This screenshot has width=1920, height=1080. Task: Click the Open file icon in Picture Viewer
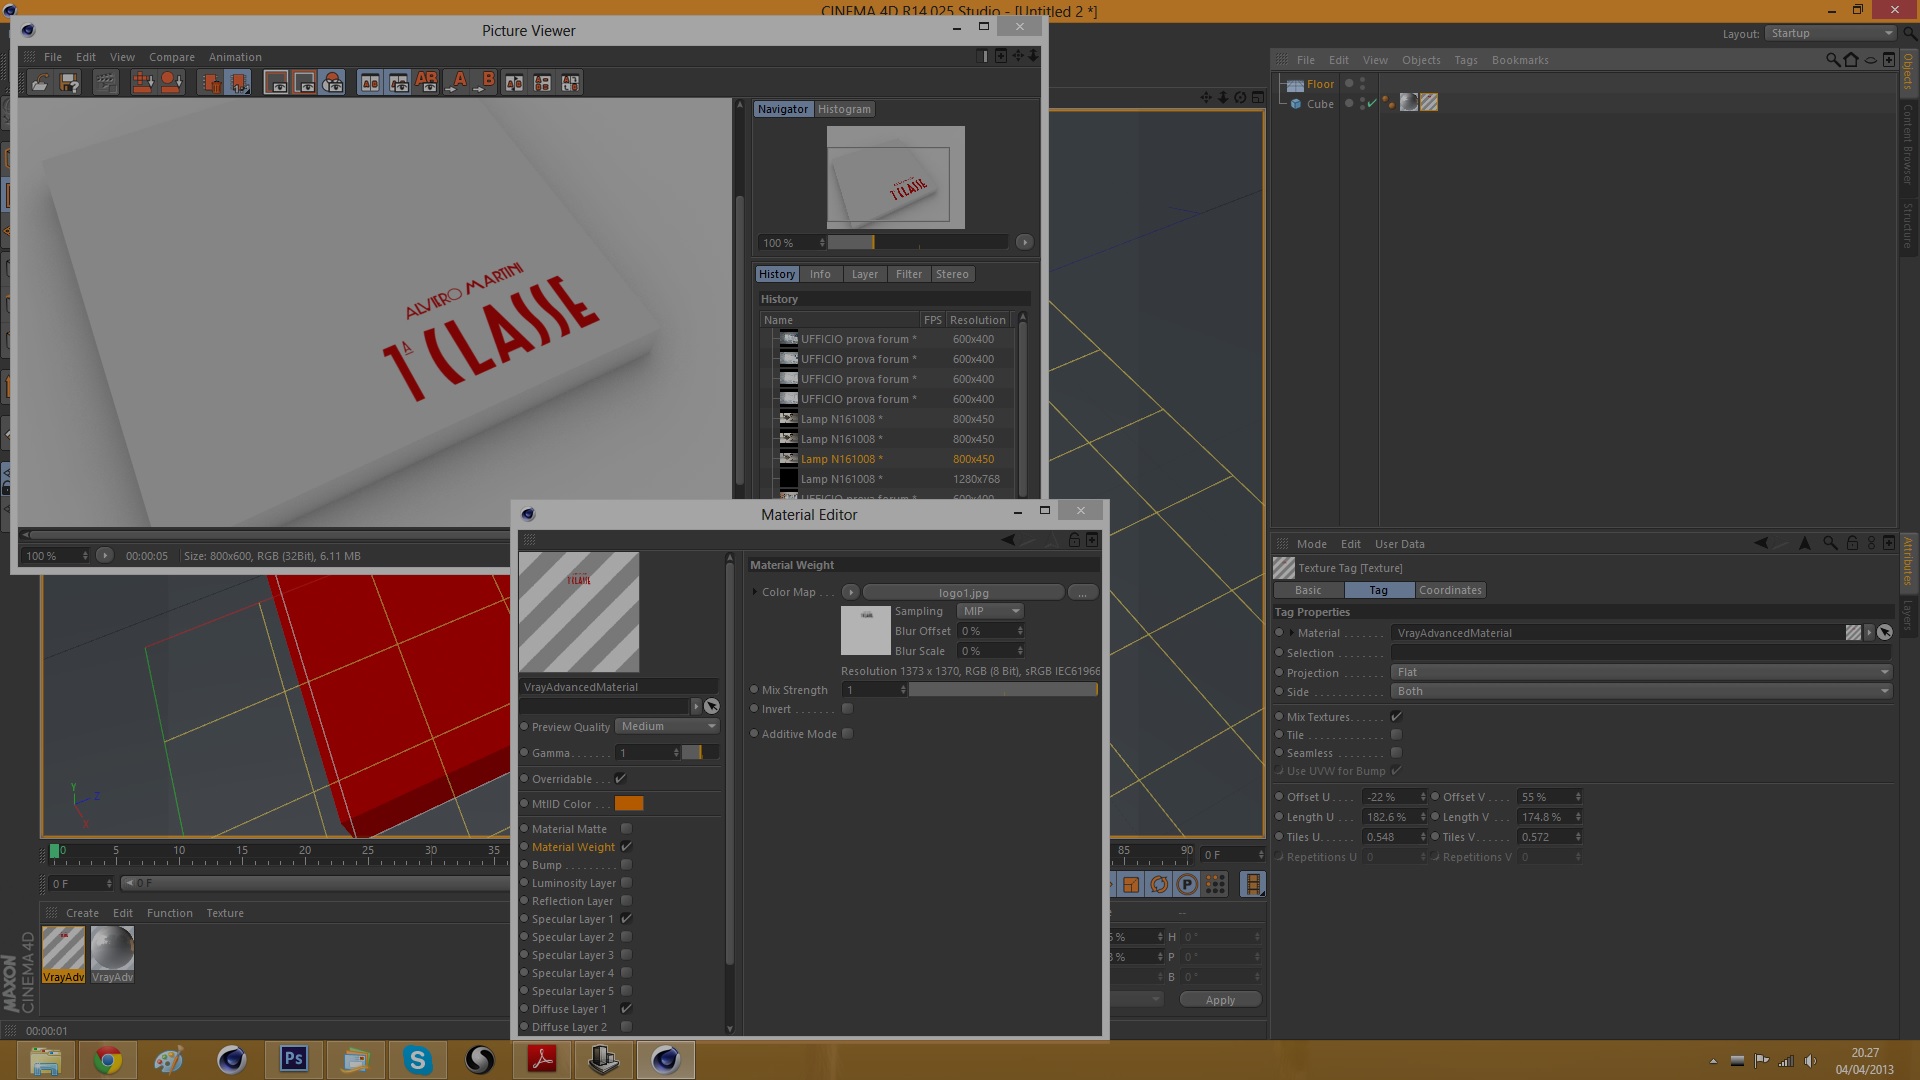[x=40, y=83]
